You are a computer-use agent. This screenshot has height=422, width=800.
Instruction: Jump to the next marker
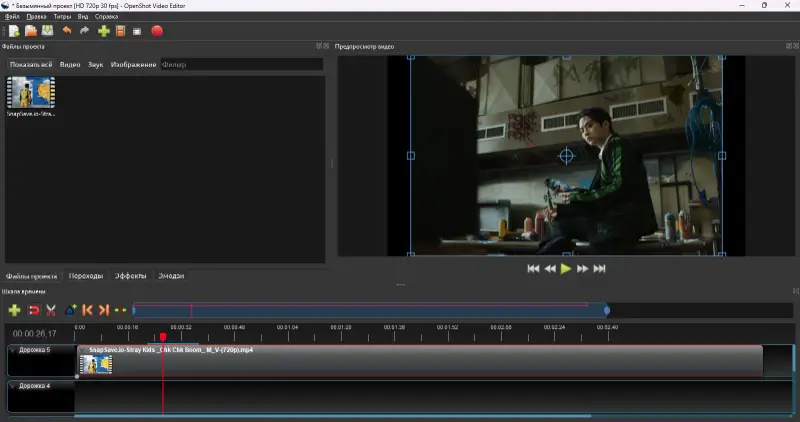104,310
